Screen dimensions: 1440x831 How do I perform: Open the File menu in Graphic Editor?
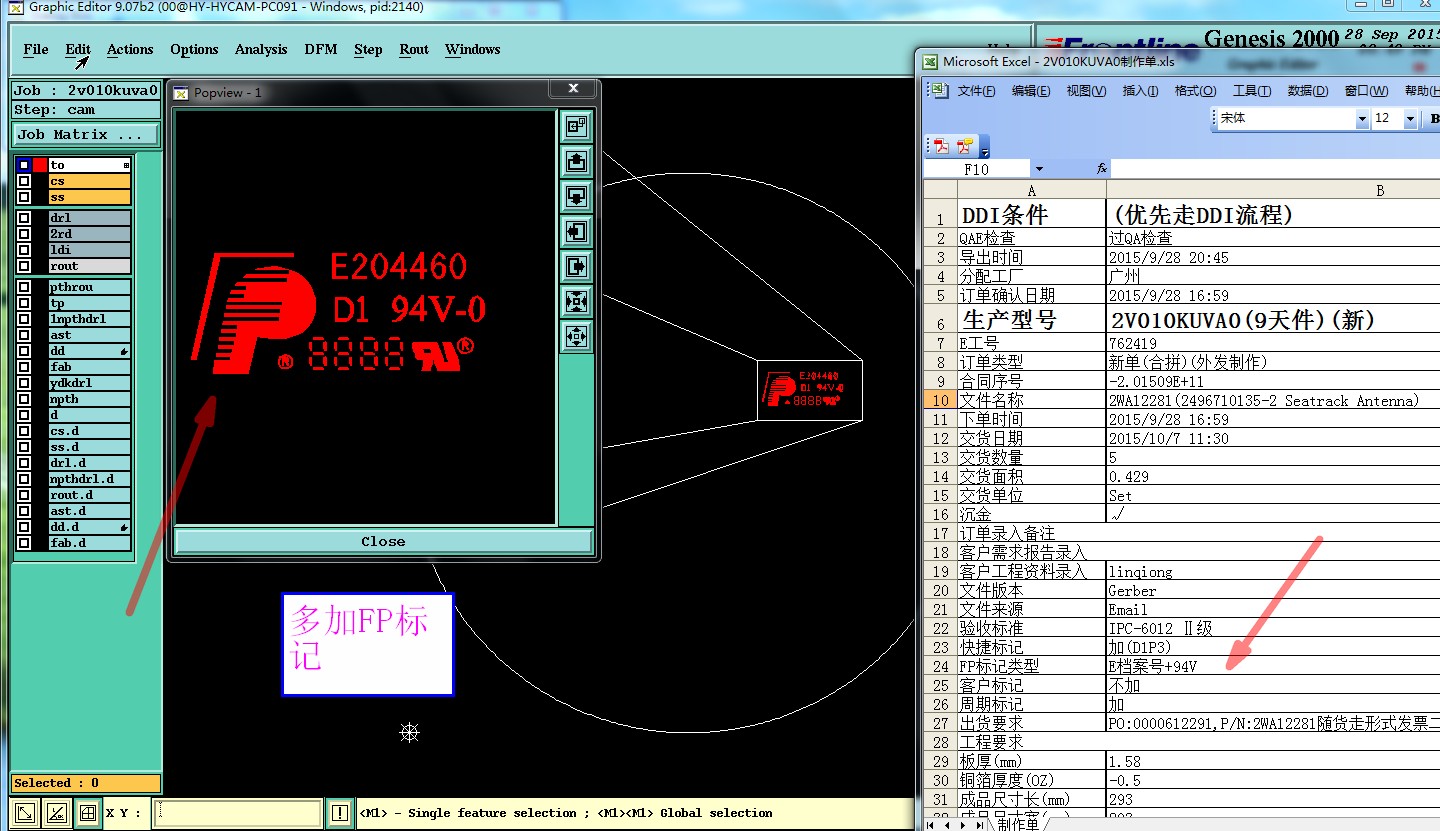coord(36,49)
